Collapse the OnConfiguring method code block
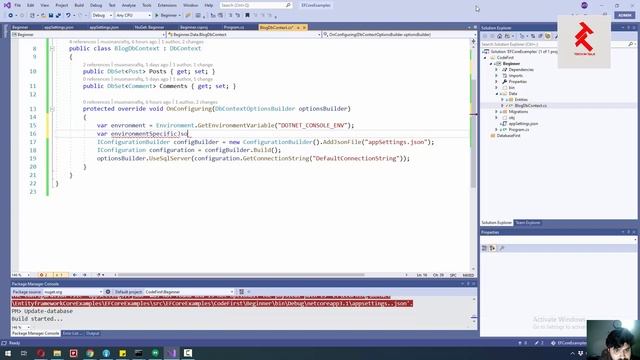Screen dimensions: 640x360 click(52, 109)
